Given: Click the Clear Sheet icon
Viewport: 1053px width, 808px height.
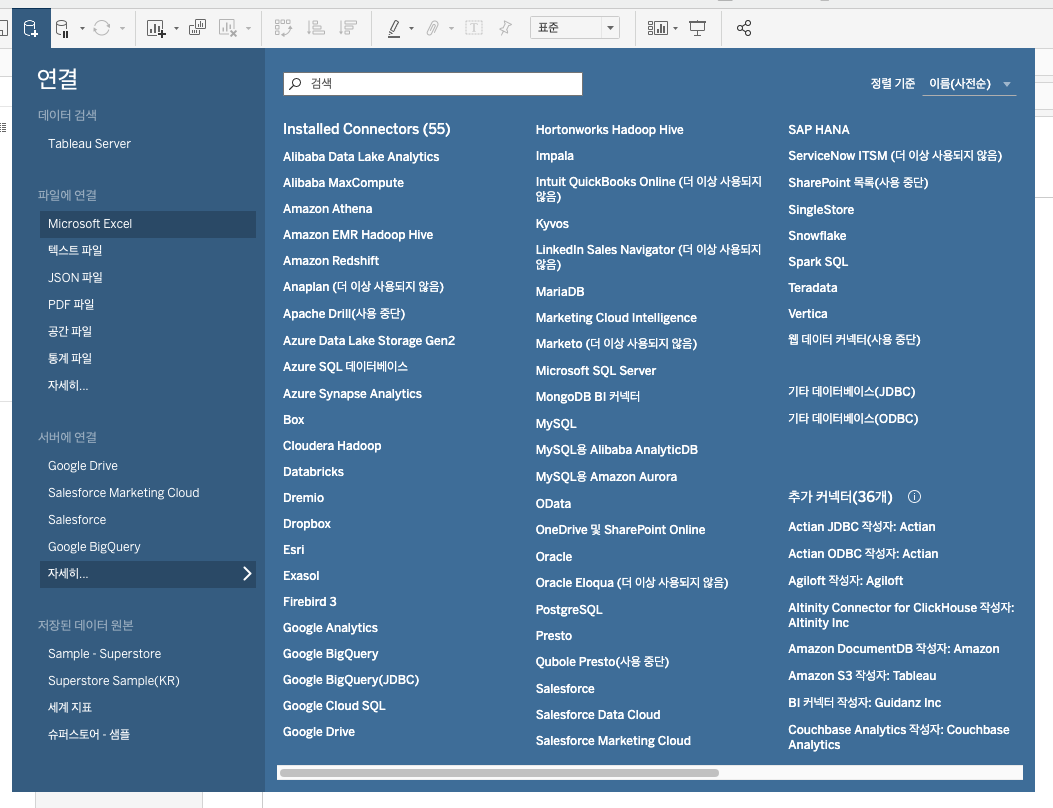Looking at the screenshot, I should 228,28.
